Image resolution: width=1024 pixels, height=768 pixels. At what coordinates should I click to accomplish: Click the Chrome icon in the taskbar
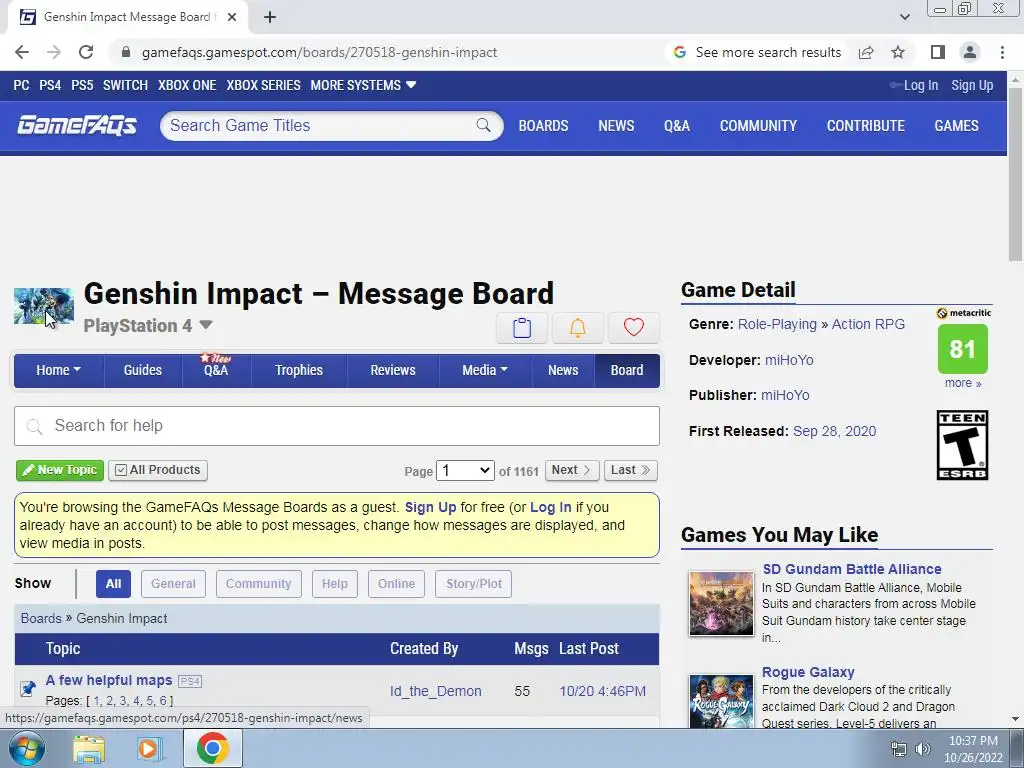click(212, 748)
